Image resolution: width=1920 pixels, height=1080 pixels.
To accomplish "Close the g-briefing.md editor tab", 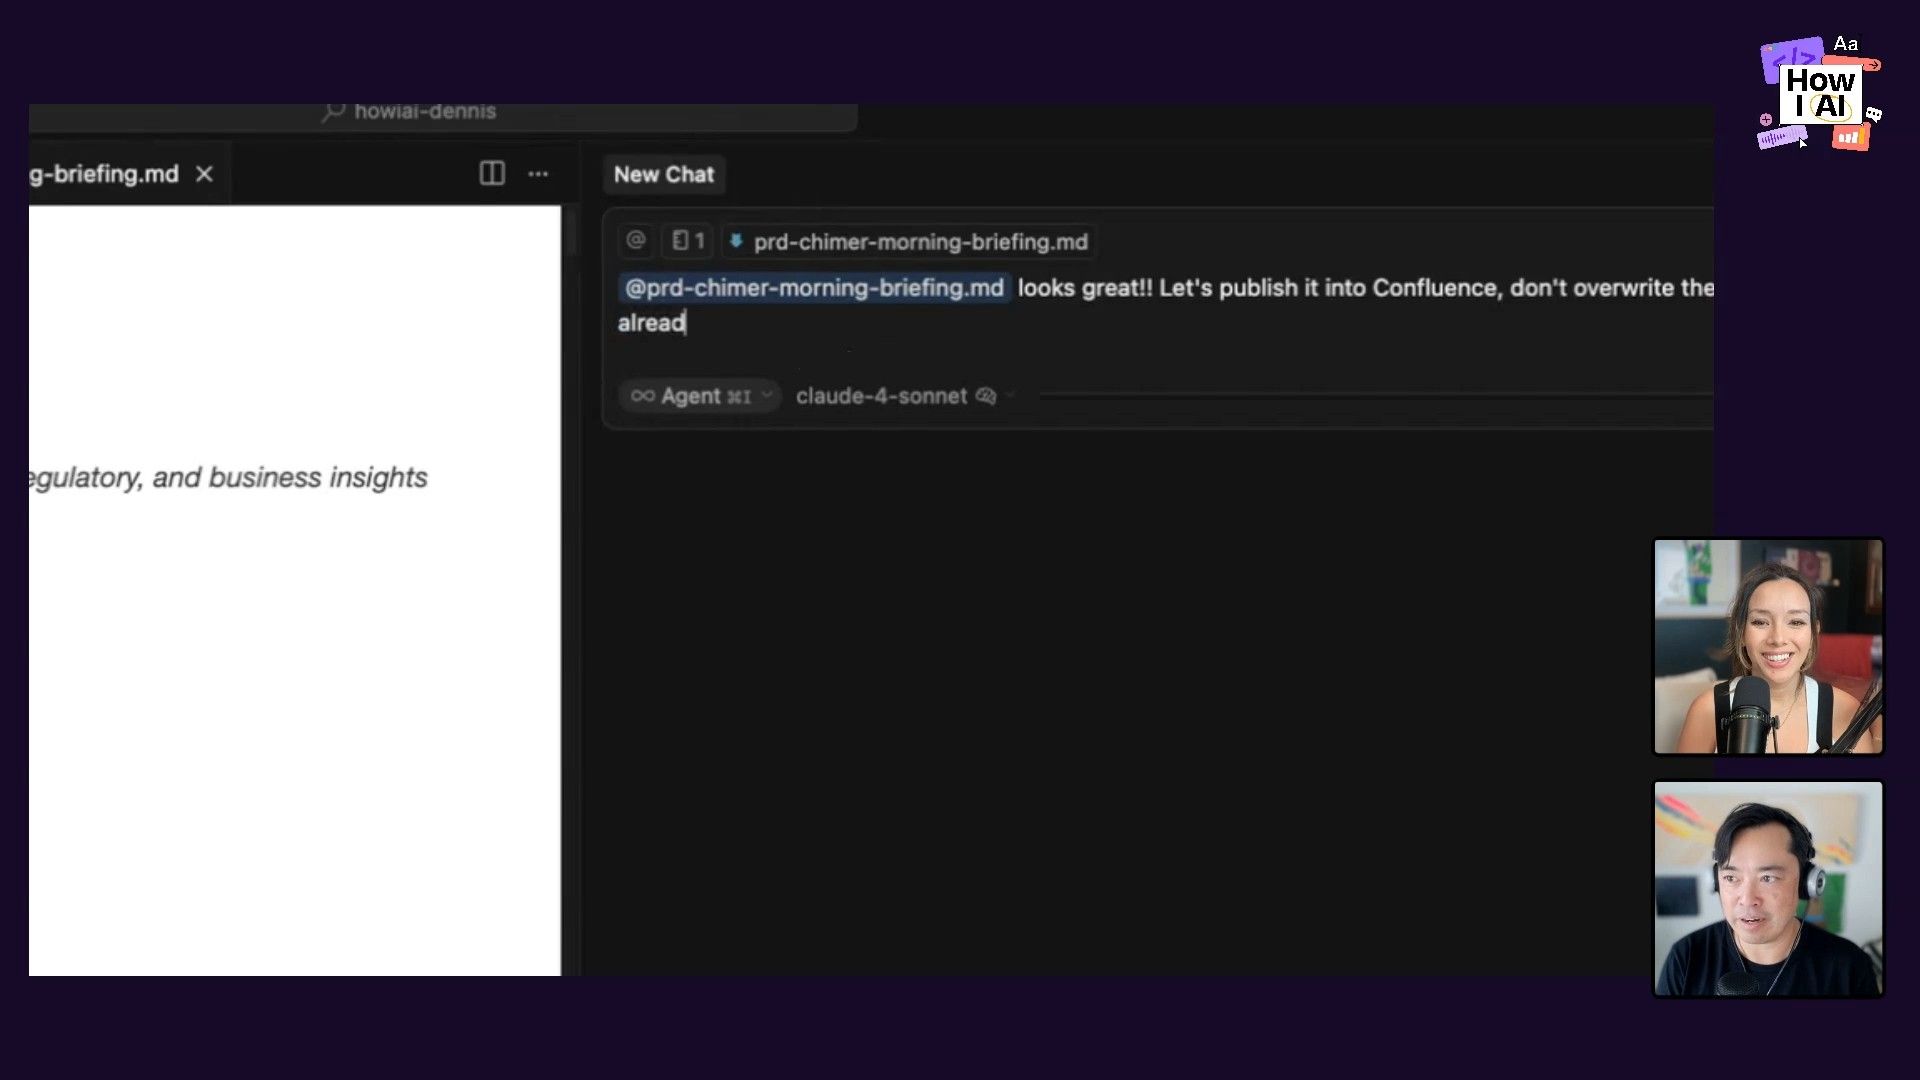I will (x=204, y=174).
